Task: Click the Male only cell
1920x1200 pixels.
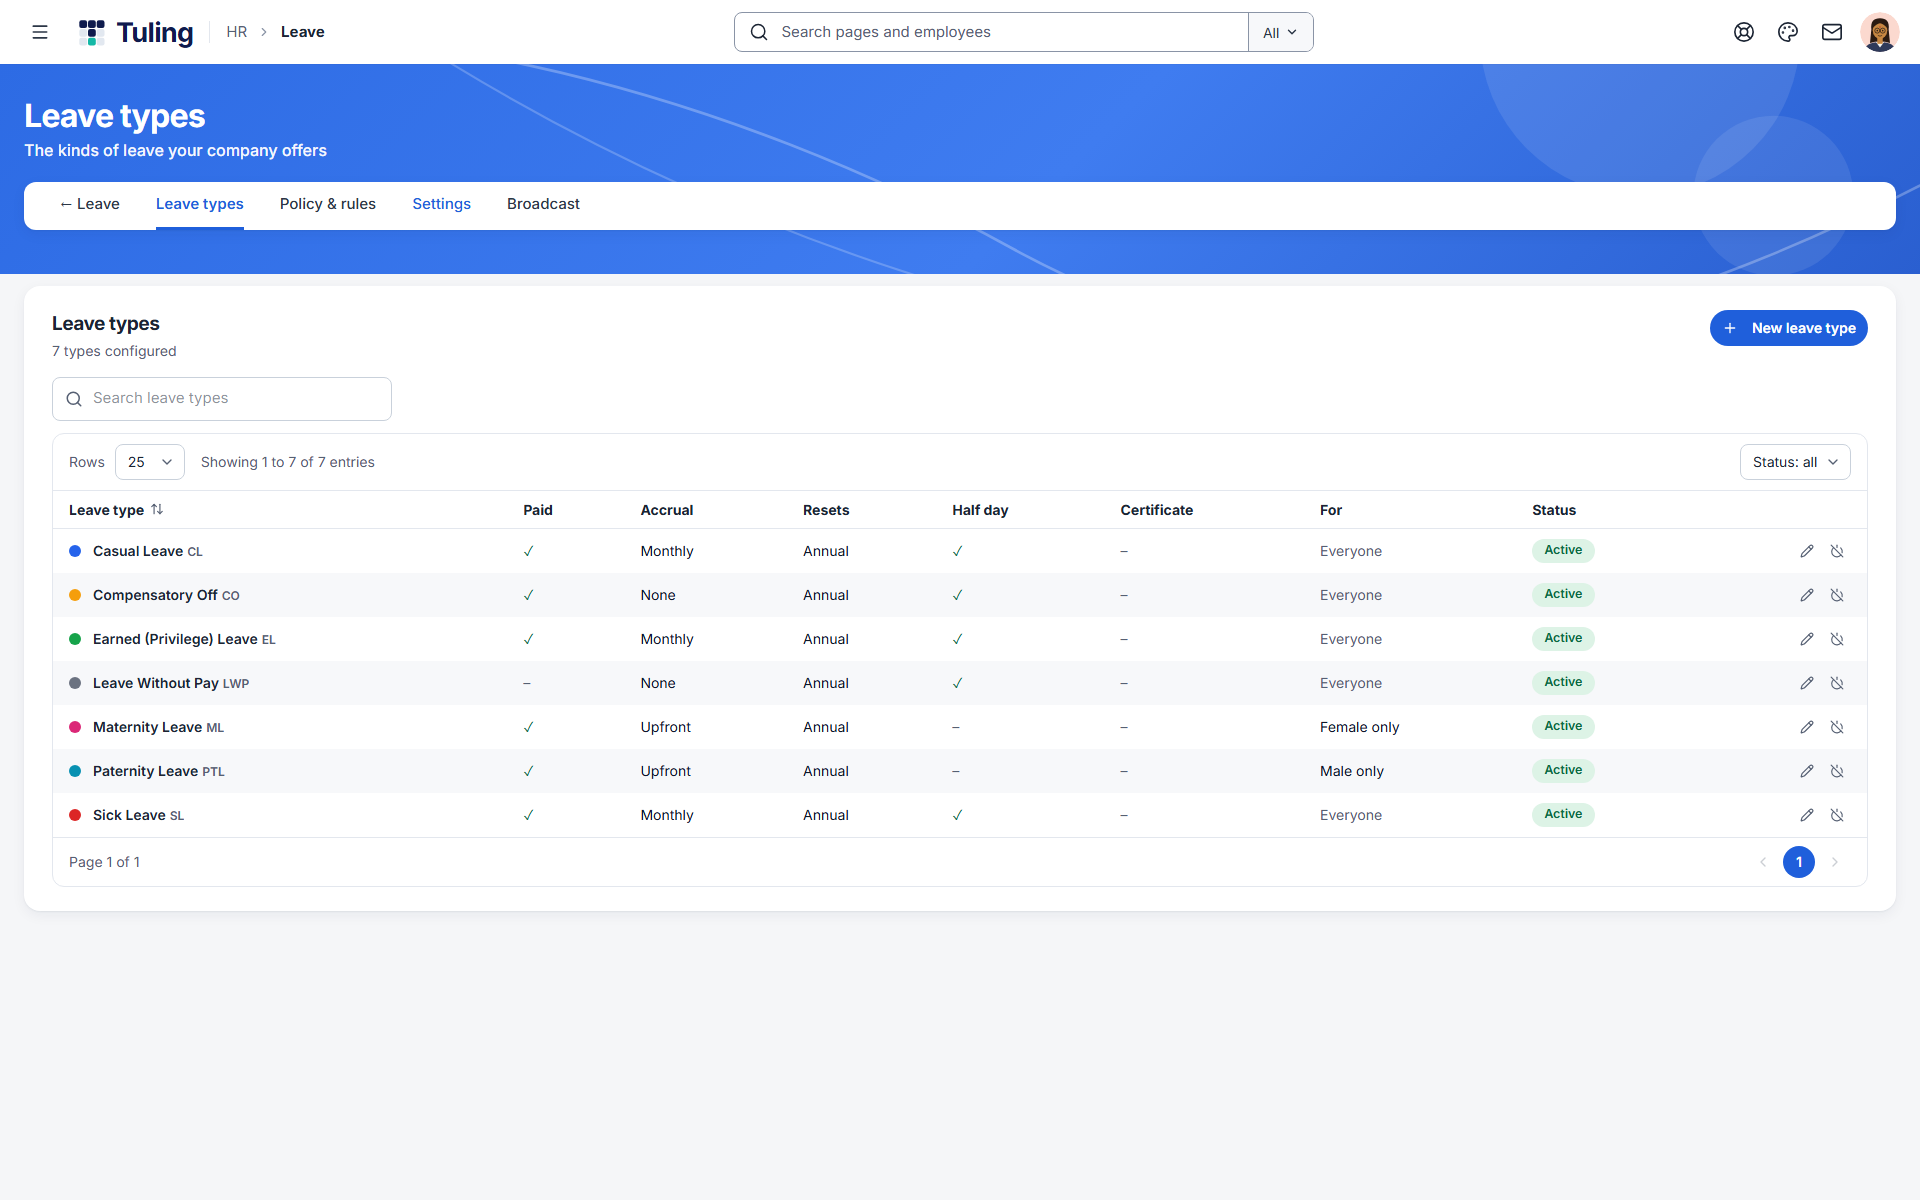Action: (1352, 771)
